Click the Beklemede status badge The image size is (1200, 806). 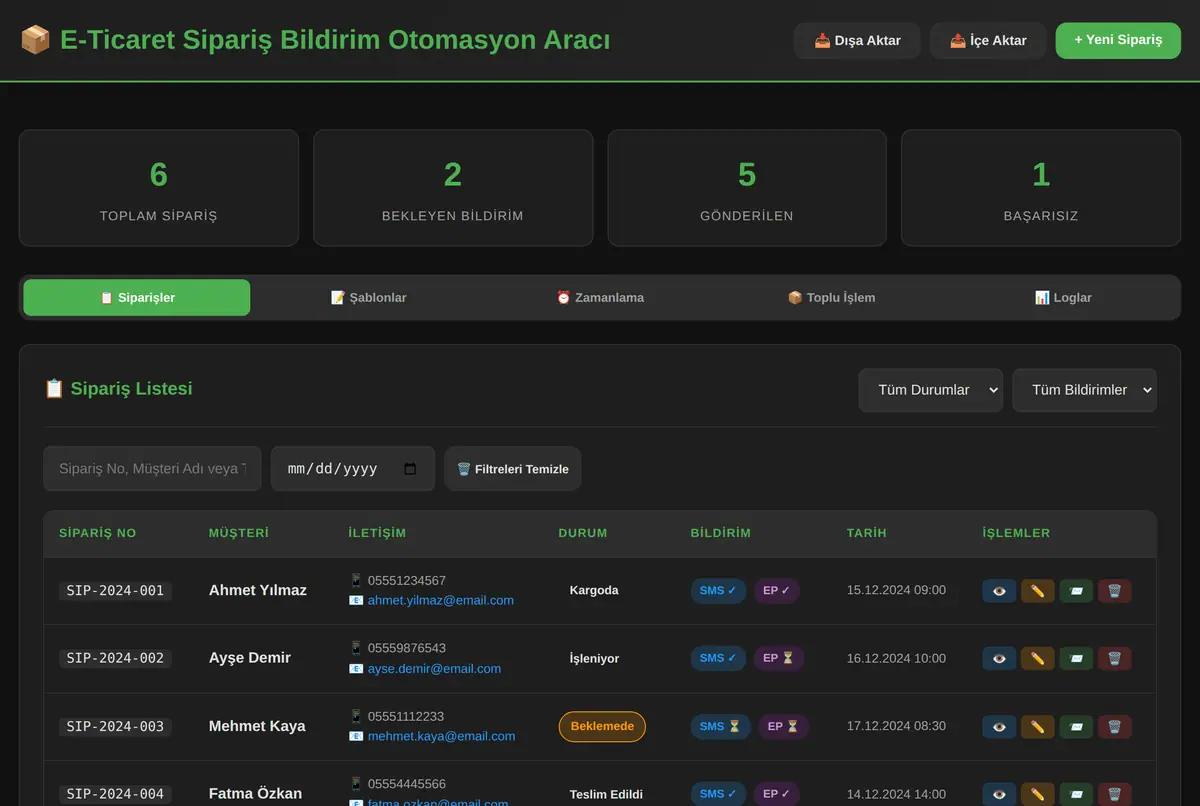coord(602,726)
